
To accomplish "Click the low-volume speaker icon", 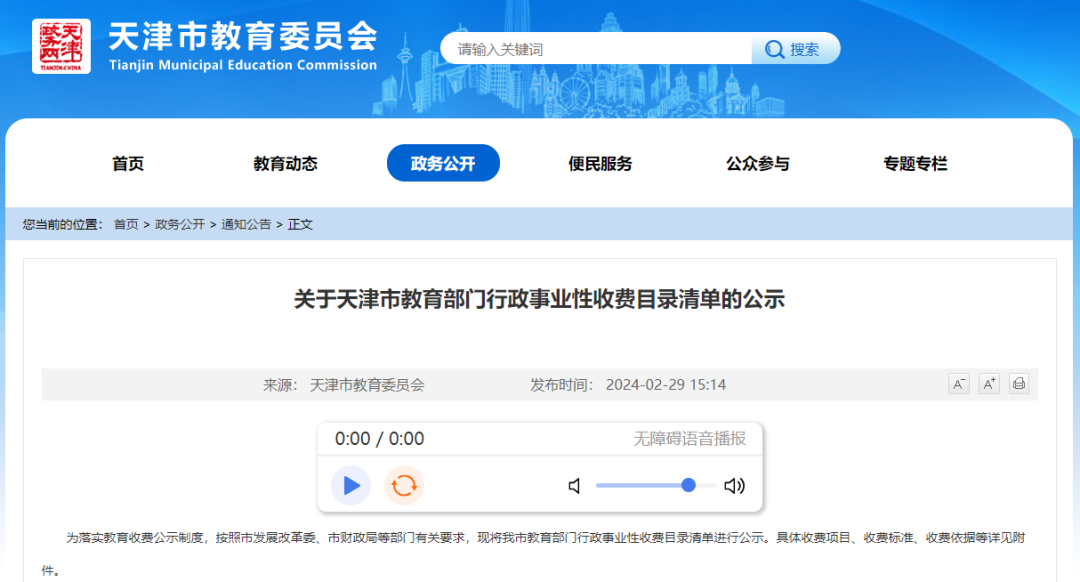I will point(573,485).
